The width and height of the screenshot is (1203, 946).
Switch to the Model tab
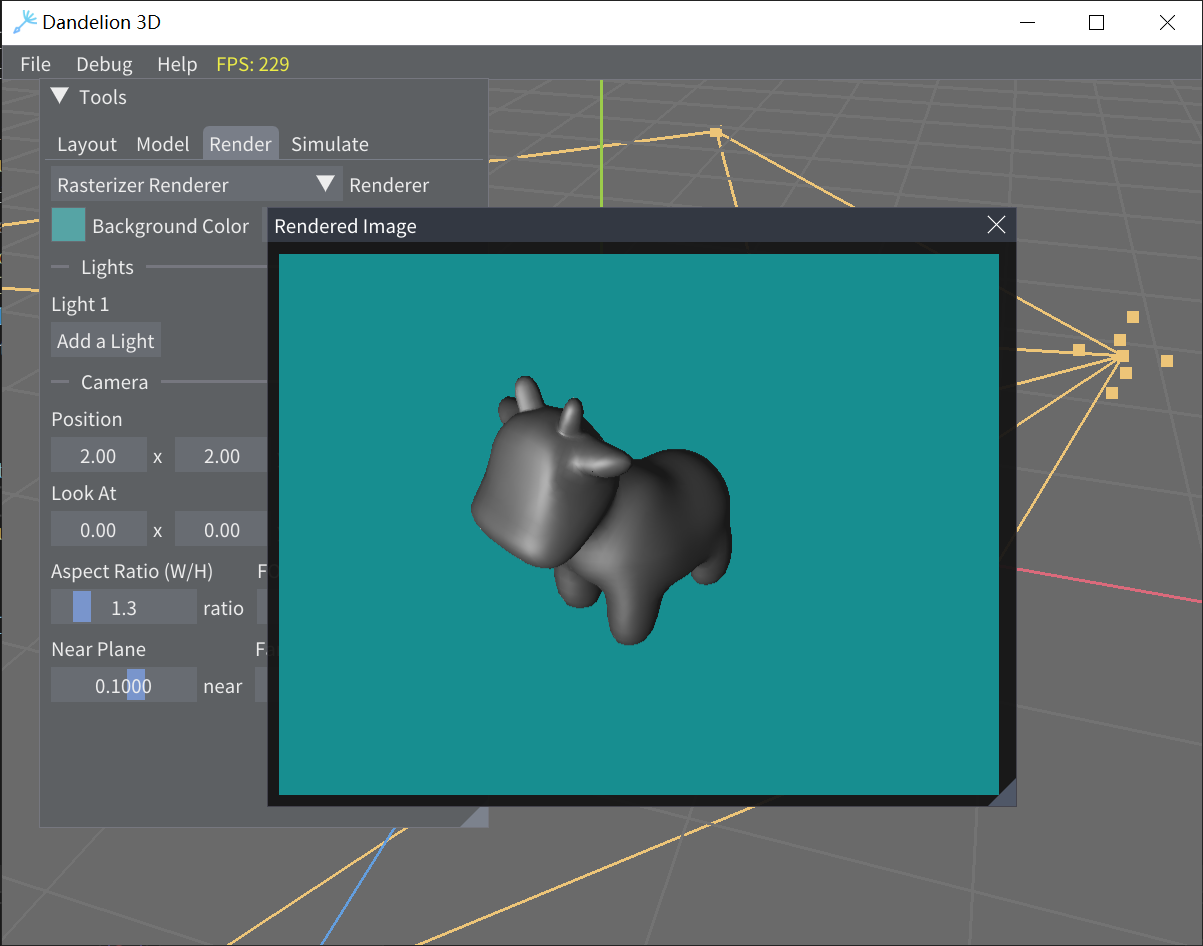163,144
